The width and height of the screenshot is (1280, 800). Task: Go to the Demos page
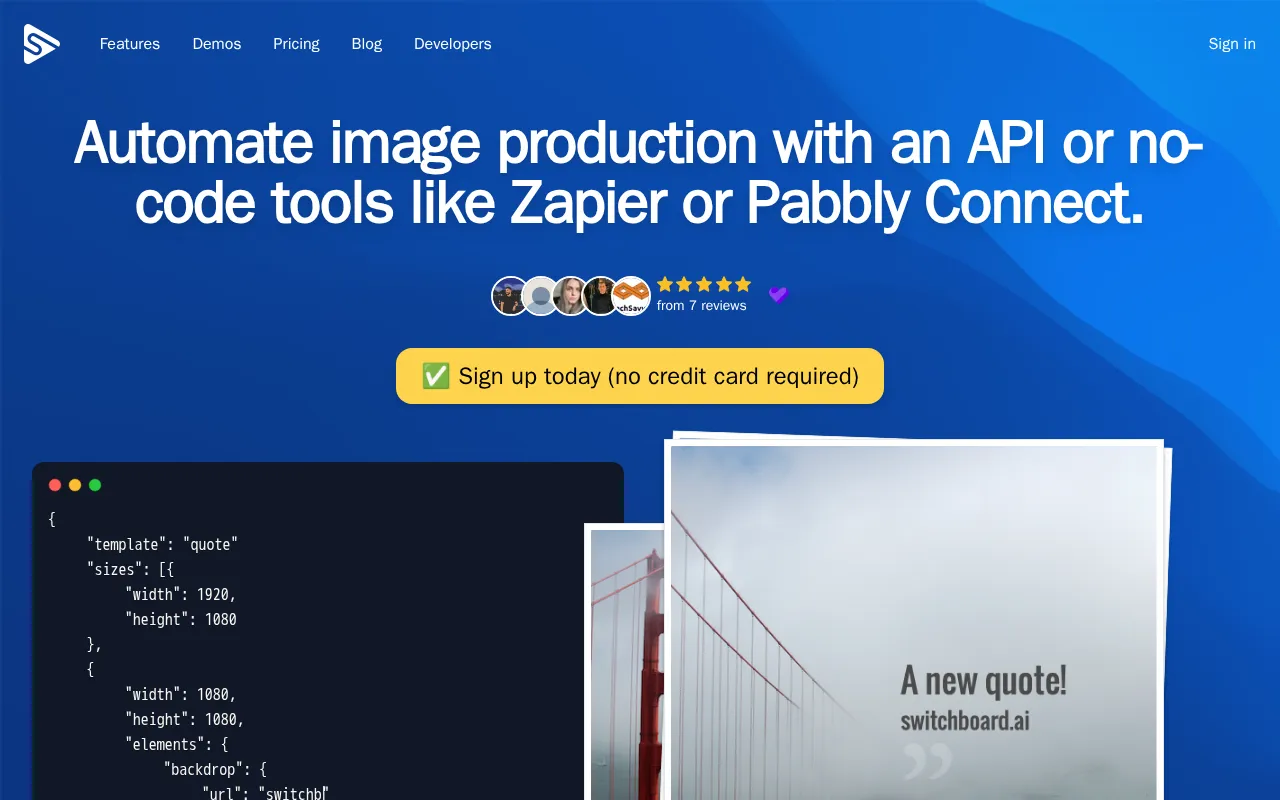click(x=217, y=44)
